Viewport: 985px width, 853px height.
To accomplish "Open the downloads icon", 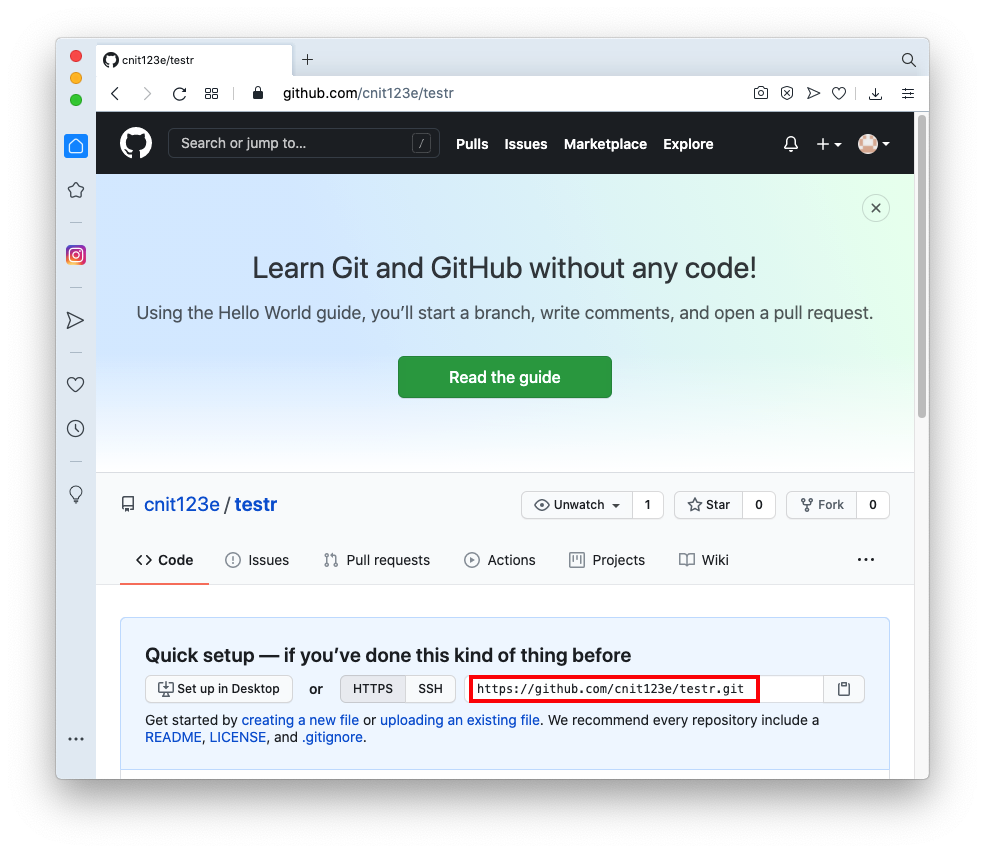I will 875,94.
